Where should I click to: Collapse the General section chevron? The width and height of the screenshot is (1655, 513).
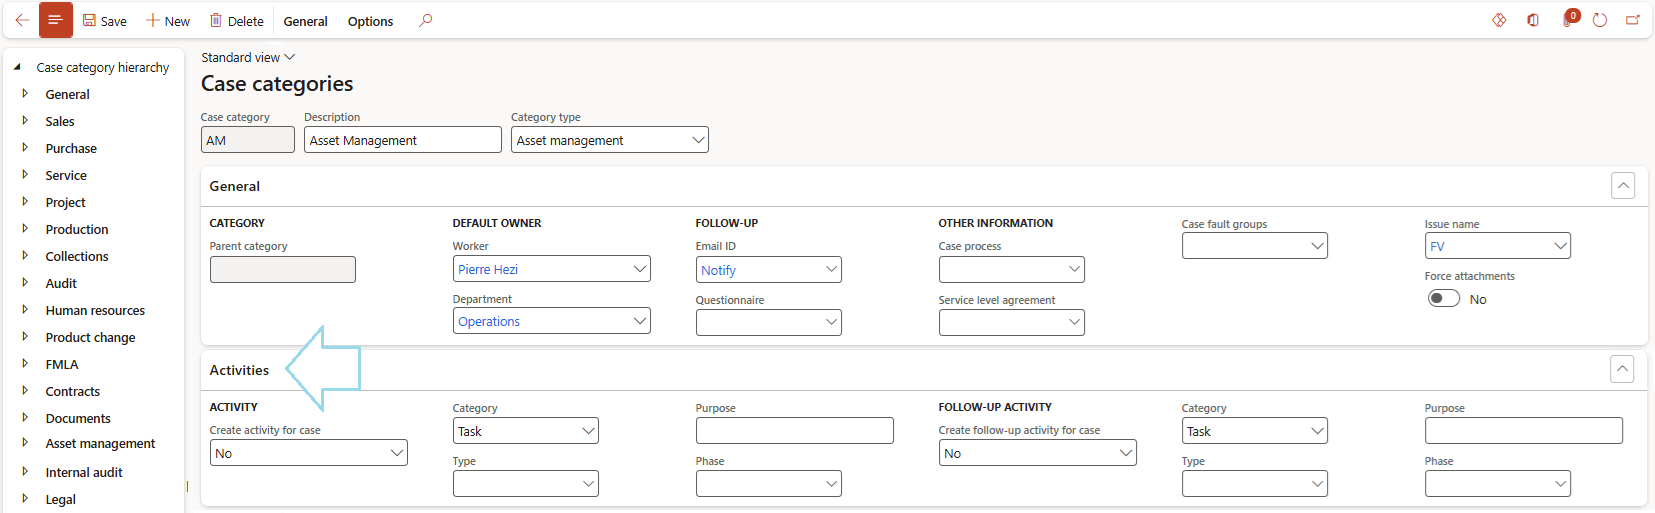point(1622,186)
